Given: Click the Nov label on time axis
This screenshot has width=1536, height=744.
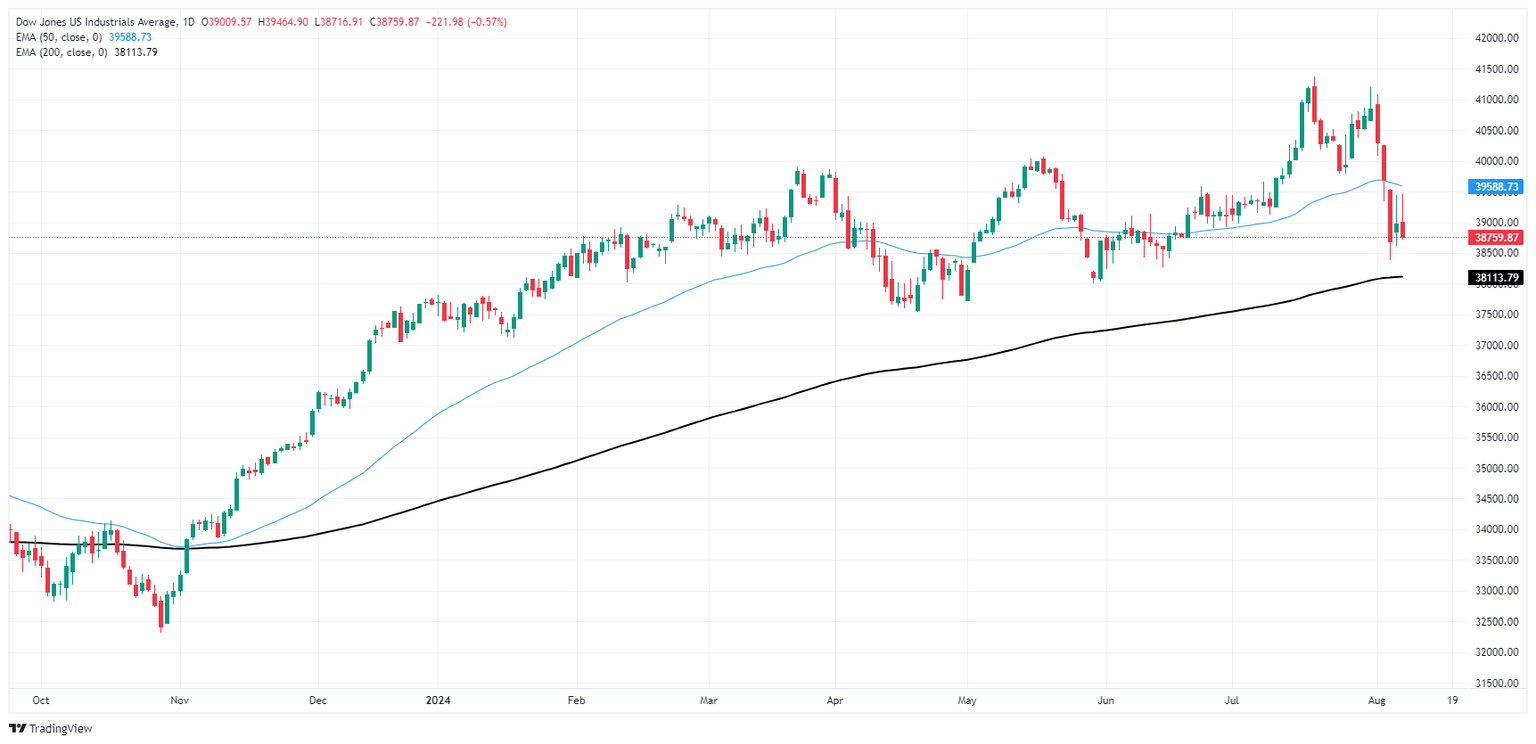Looking at the screenshot, I should click(x=179, y=702).
